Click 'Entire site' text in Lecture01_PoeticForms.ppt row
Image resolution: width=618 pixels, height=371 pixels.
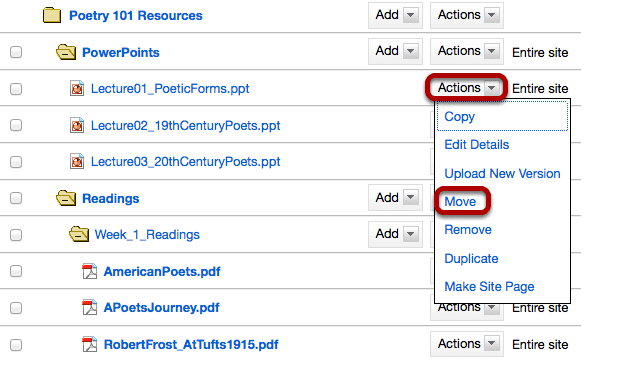tap(540, 89)
